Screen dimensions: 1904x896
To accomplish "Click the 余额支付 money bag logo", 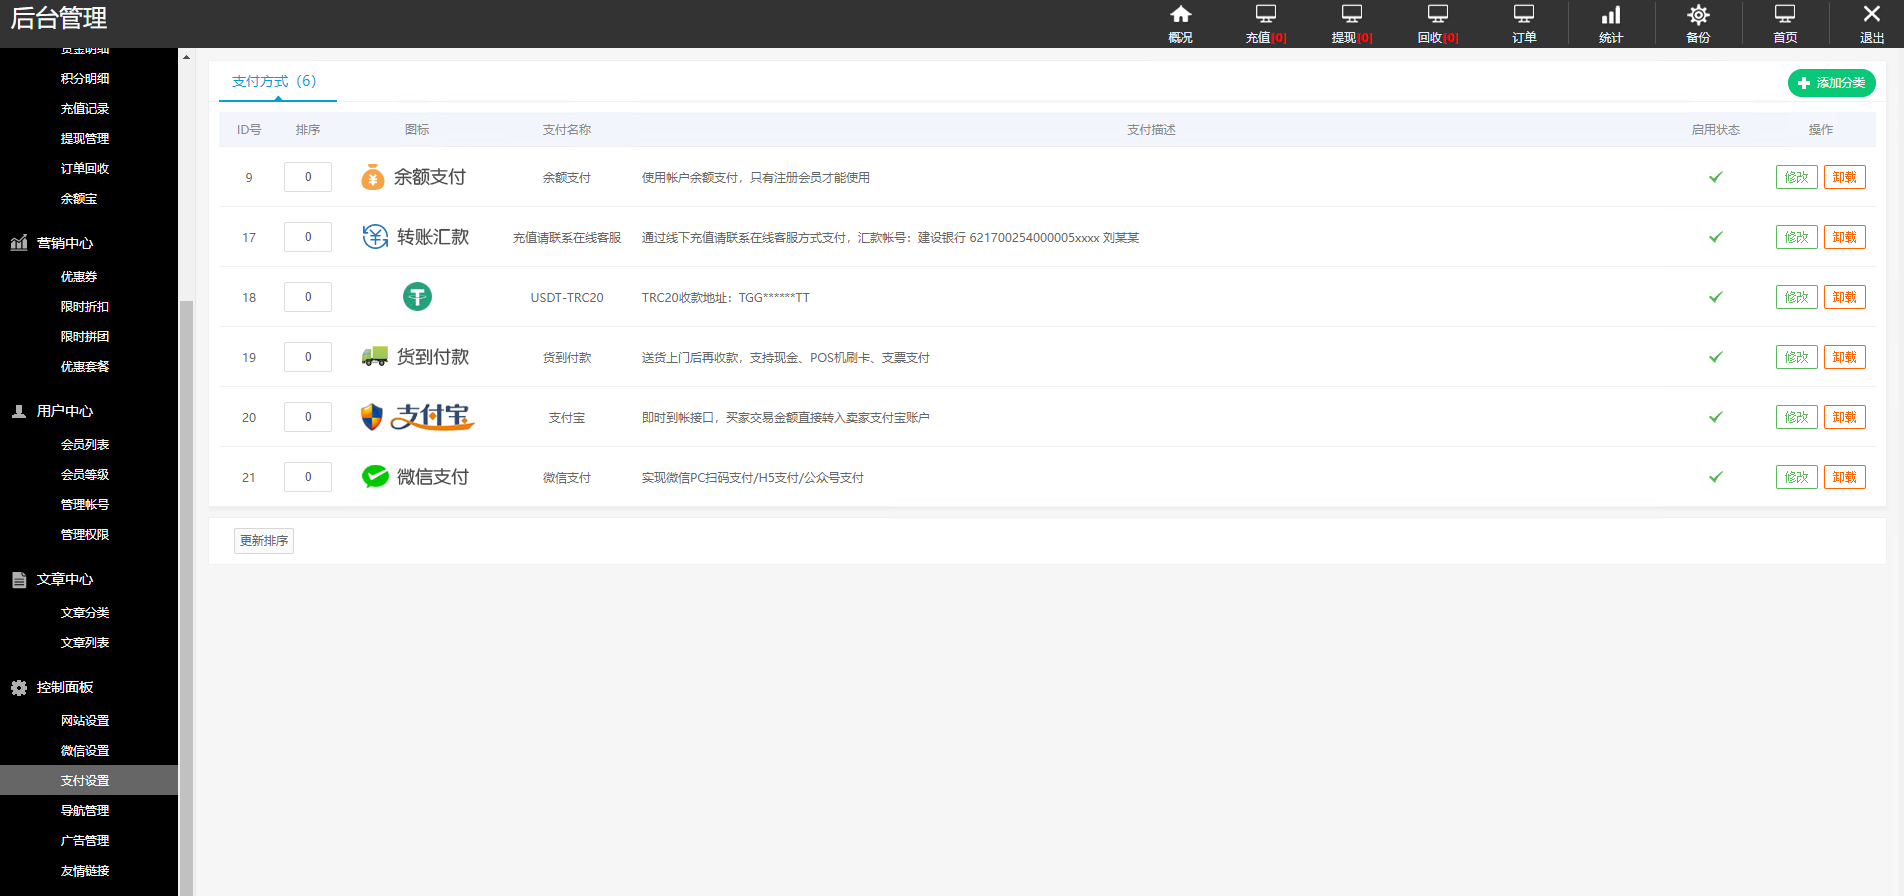I will 413,177.
